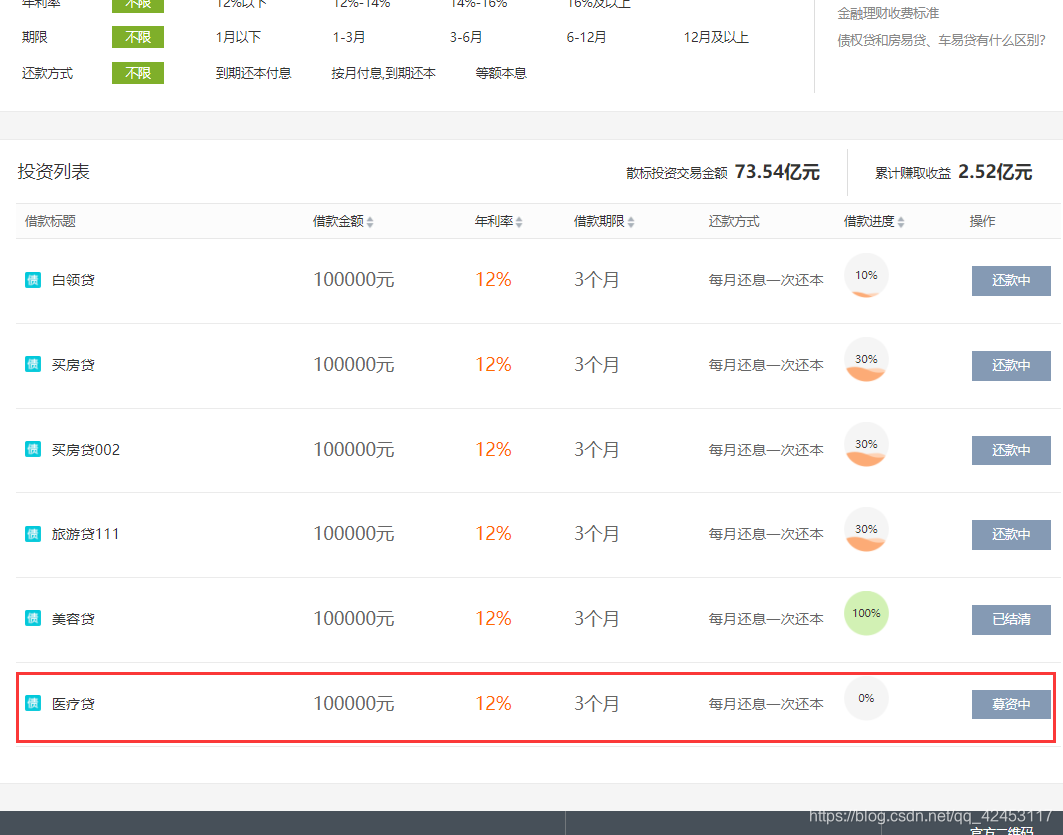1063x835 pixels.
Task: Filter 期限 by 6-12月
Action: [586, 37]
